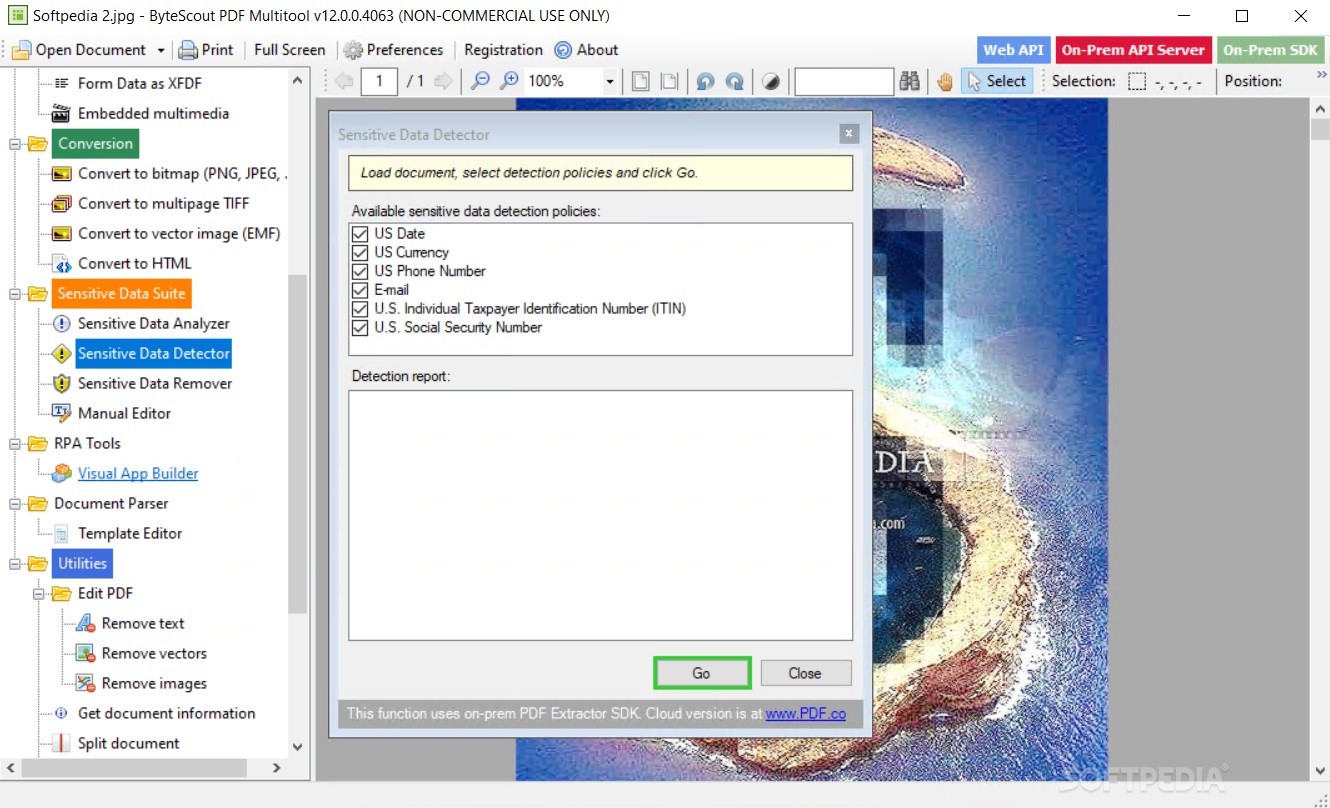Select Sensitive Data Detector tree item
Viewport: 1330px width, 808px height.
(154, 353)
